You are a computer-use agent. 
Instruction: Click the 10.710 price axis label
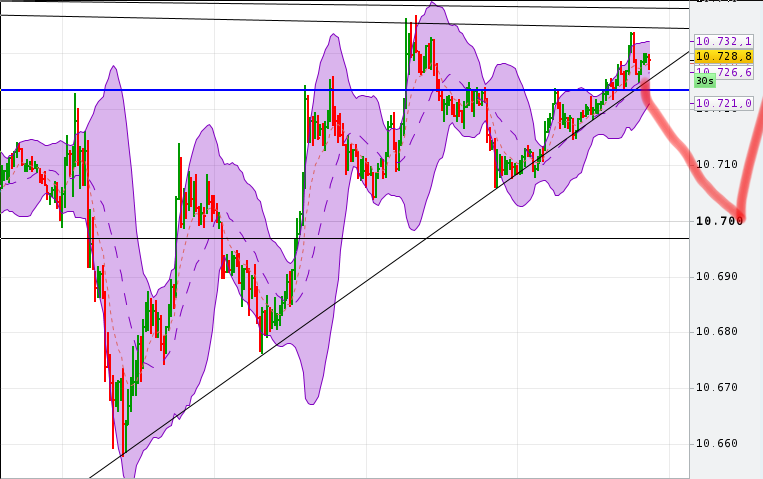[717, 165]
